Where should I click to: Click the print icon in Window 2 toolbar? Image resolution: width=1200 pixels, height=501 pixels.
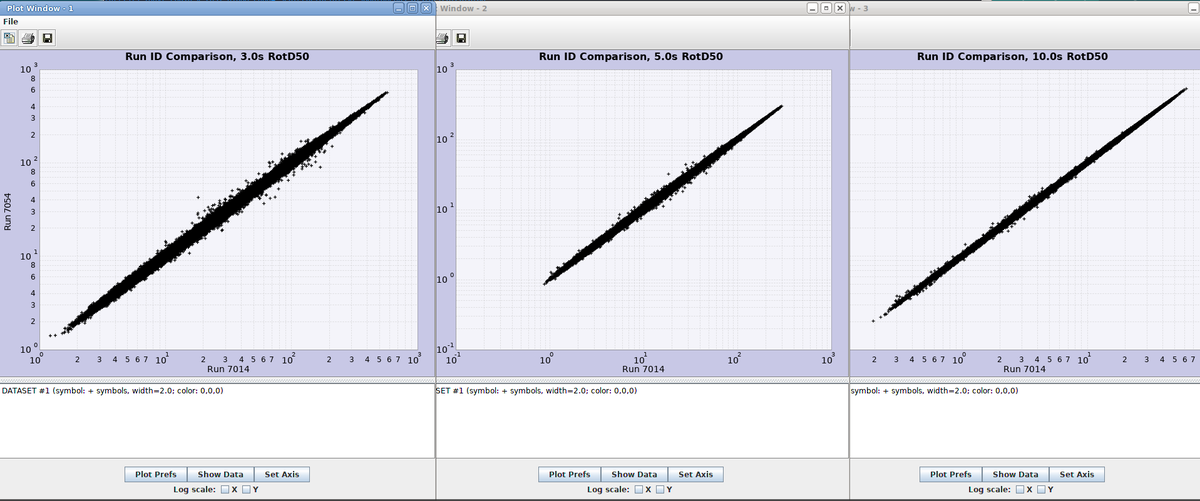click(x=444, y=39)
